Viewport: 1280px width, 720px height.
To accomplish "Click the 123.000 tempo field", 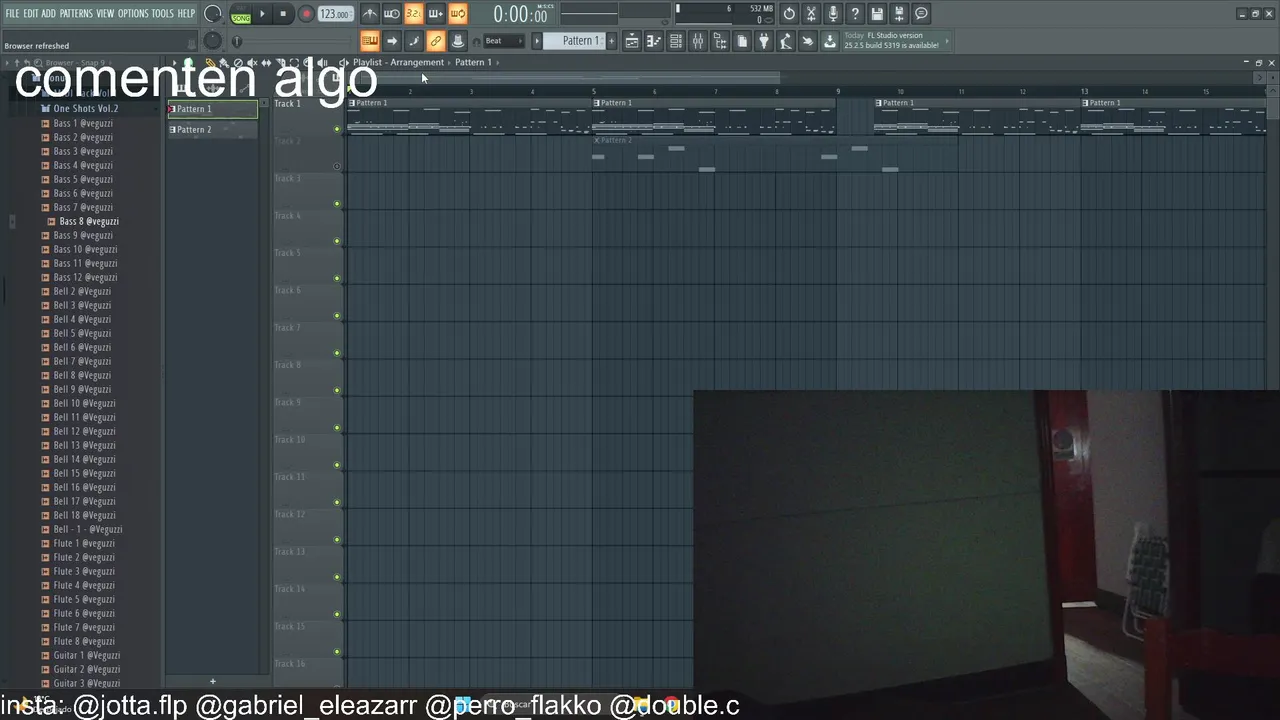I will pyautogui.click(x=335, y=14).
